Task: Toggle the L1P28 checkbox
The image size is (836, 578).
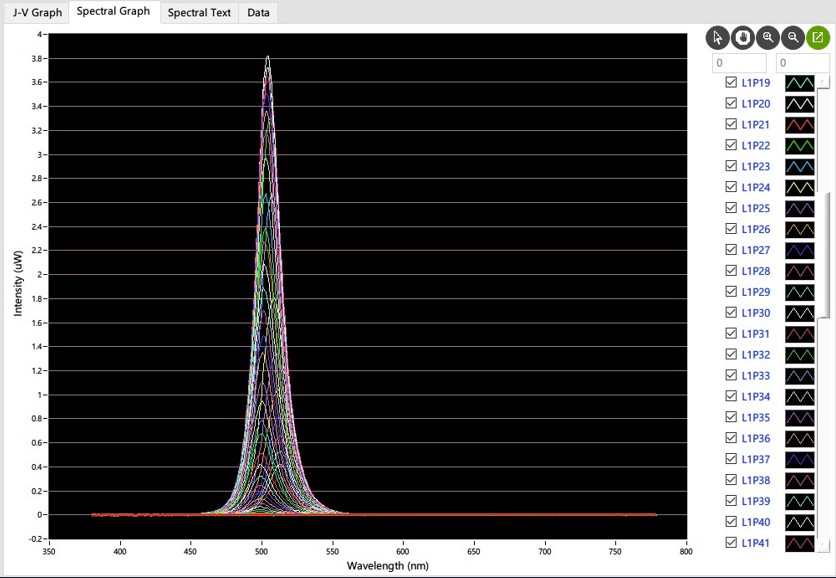Action: point(731,271)
